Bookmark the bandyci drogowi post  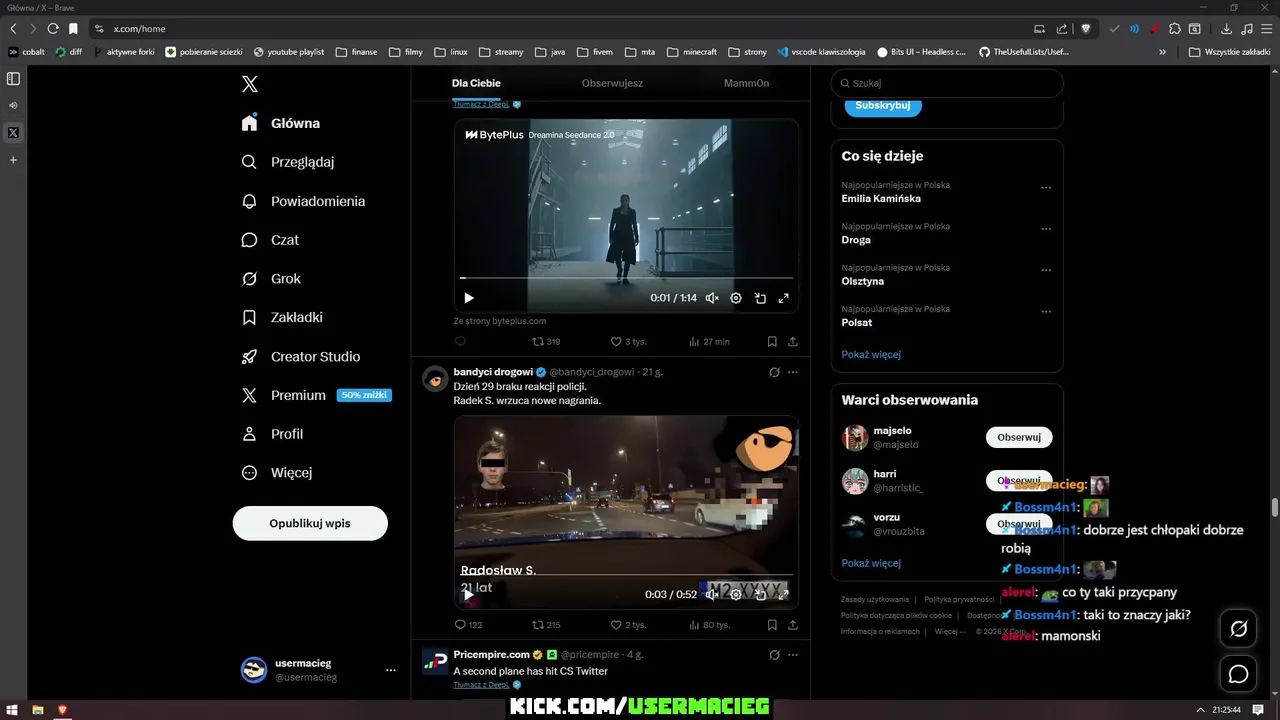click(772, 625)
